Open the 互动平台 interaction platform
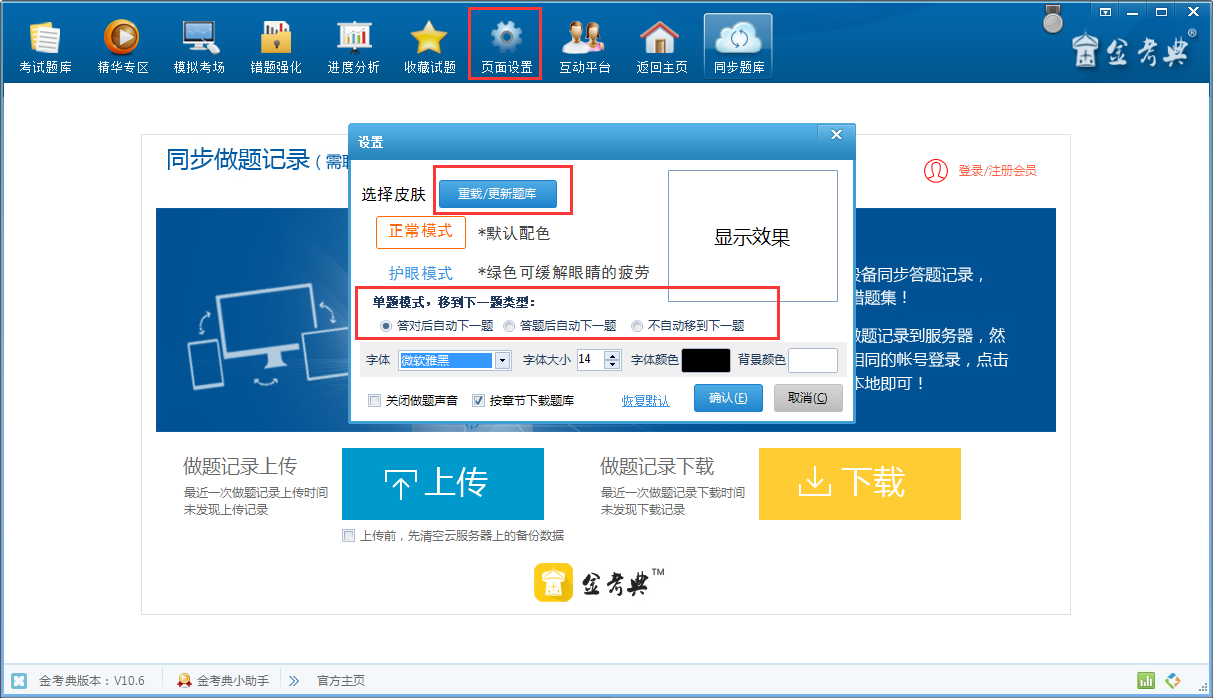This screenshot has height=698, width=1213. pos(583,42)
